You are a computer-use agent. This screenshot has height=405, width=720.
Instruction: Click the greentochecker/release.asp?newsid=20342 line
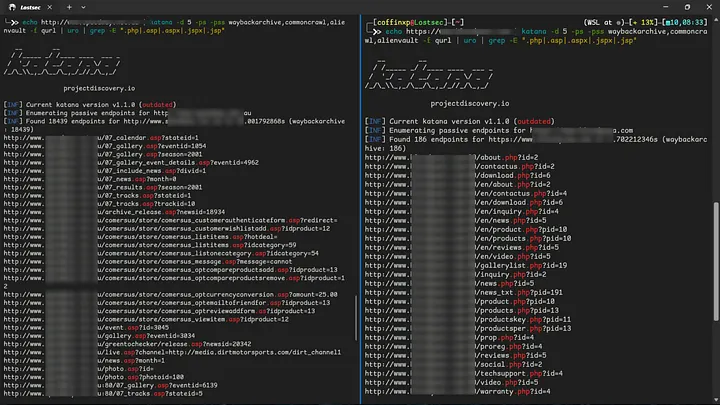127,344
